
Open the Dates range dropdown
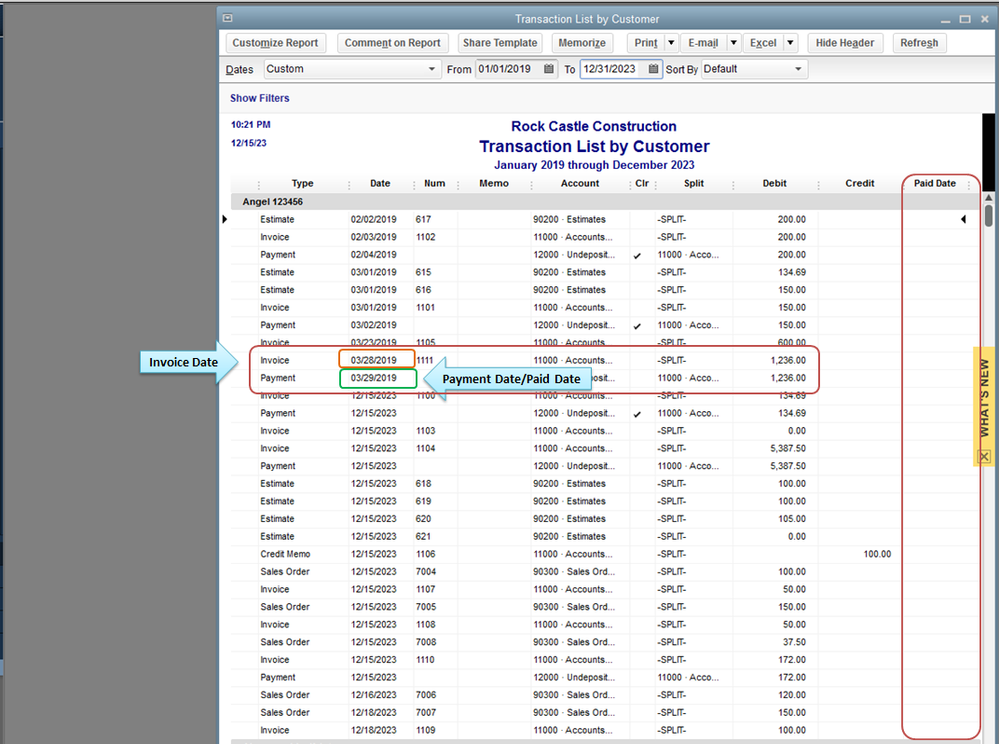(x=352, y=69)
